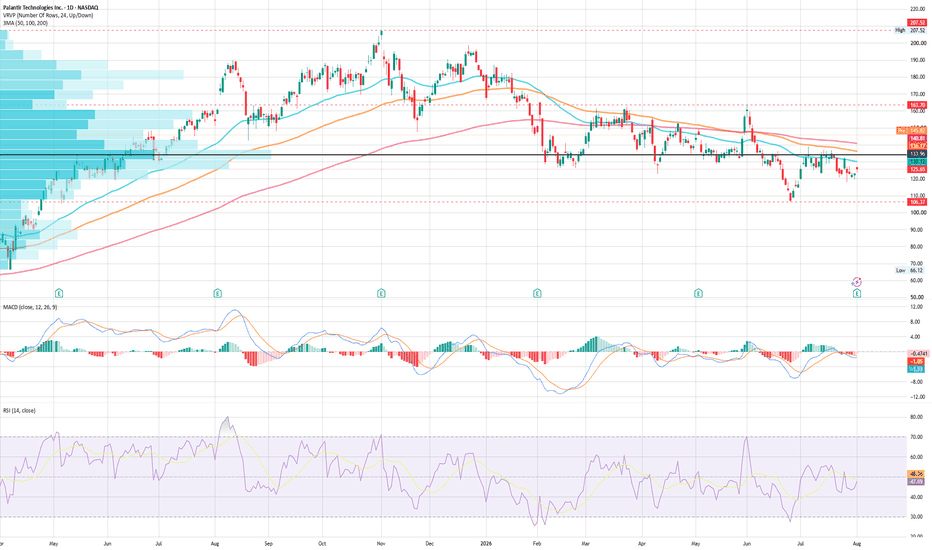The height and width of the screenshot is (550, 932).
Task: Click the 100.00 price scale label
Action: (x=918, y=212)
